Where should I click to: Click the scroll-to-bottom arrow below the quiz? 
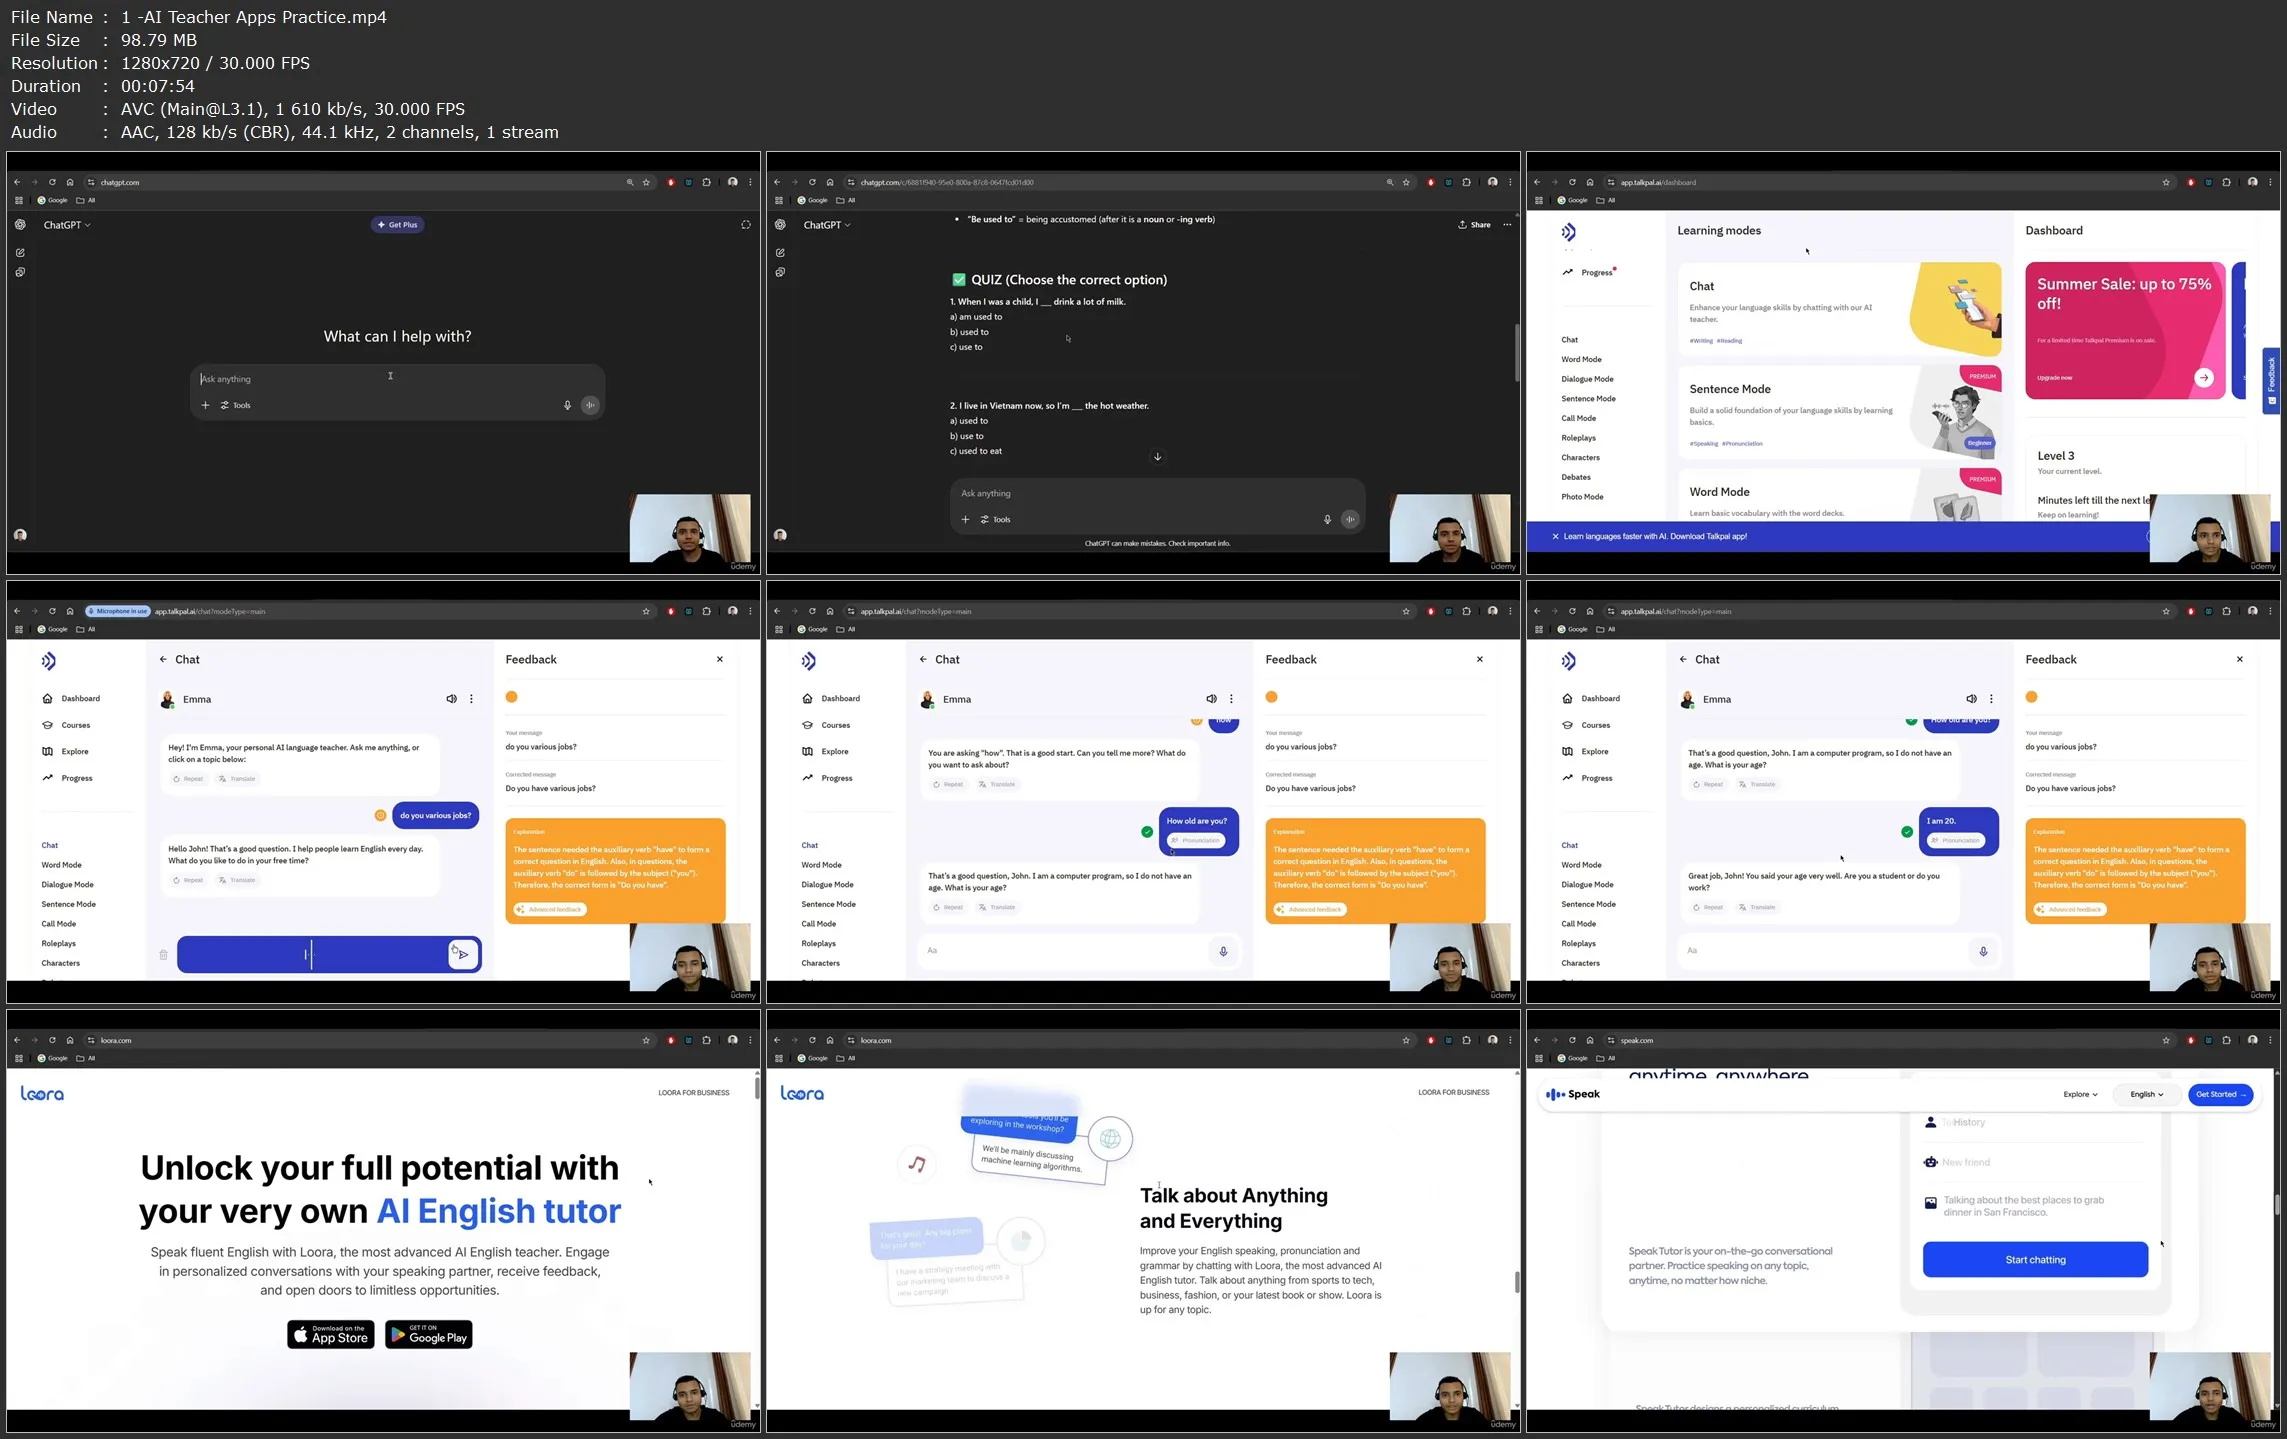coord(1157,457)
